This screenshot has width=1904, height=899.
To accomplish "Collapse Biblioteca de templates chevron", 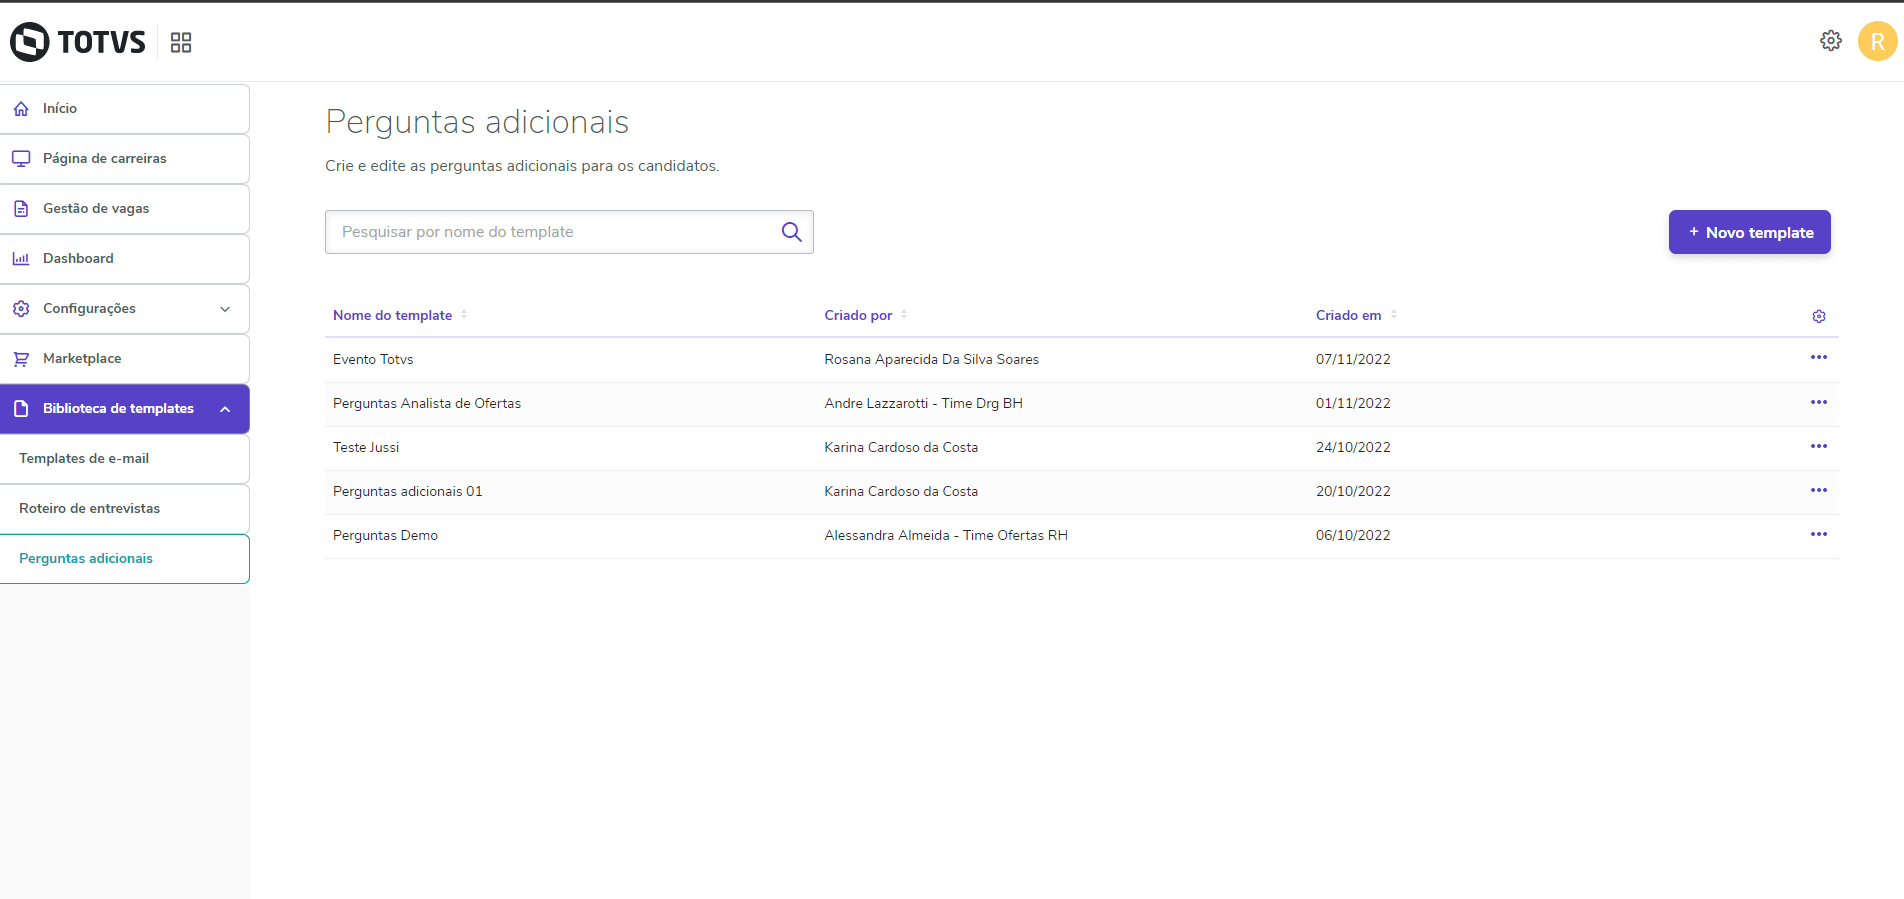I will pos(225,409).
